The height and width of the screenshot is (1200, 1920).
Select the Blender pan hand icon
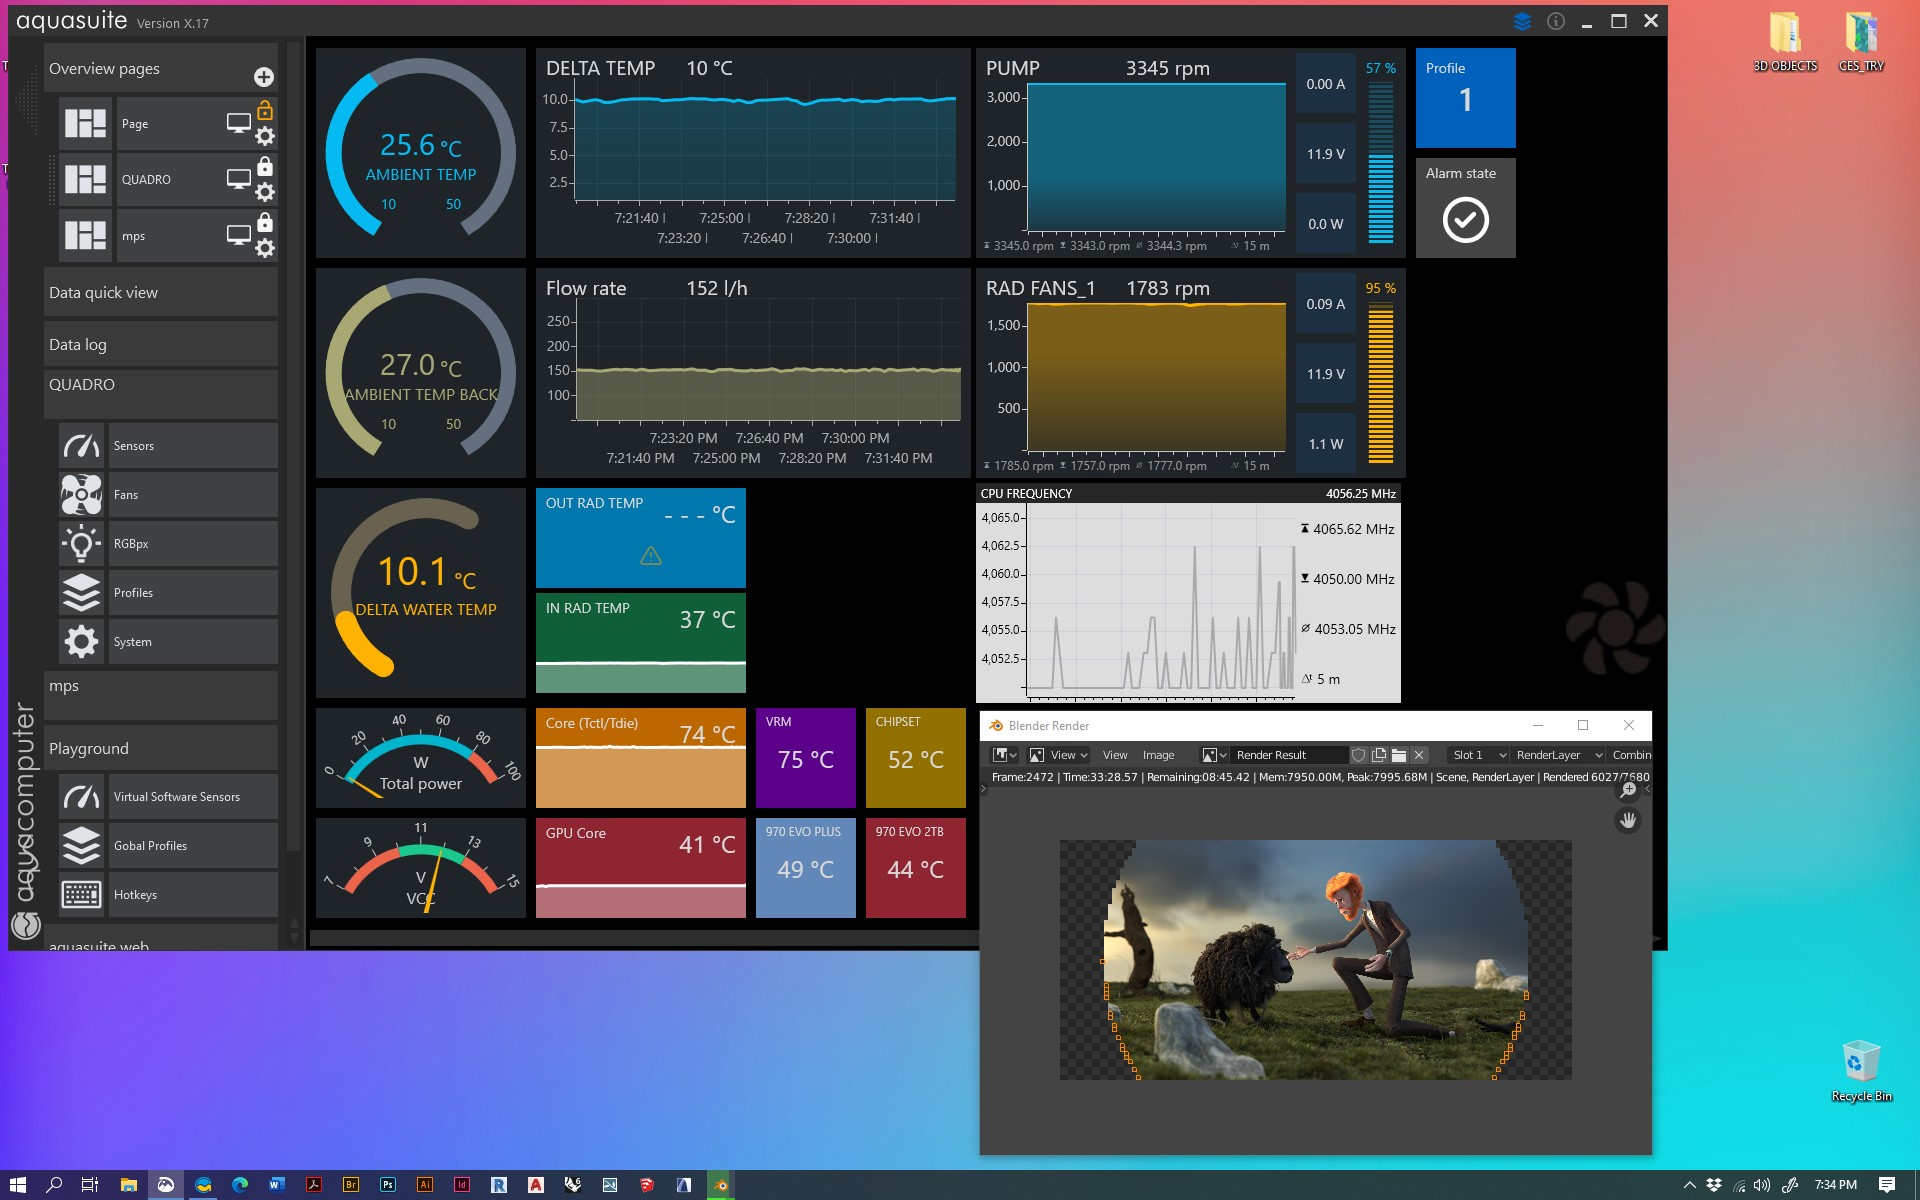pos(1628,821)
